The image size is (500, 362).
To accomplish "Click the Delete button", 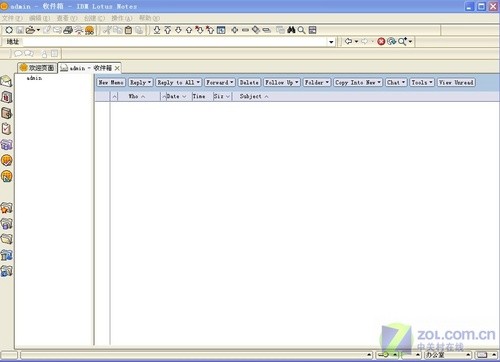I will [x=249, y=82].
